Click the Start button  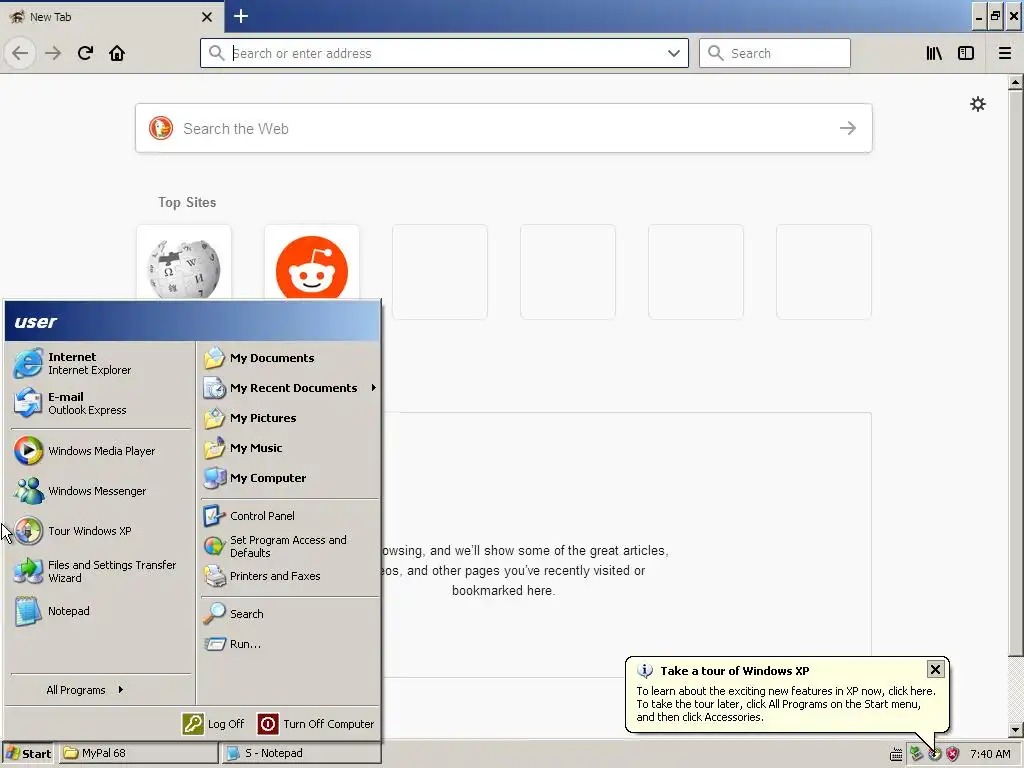click(27, 753)
